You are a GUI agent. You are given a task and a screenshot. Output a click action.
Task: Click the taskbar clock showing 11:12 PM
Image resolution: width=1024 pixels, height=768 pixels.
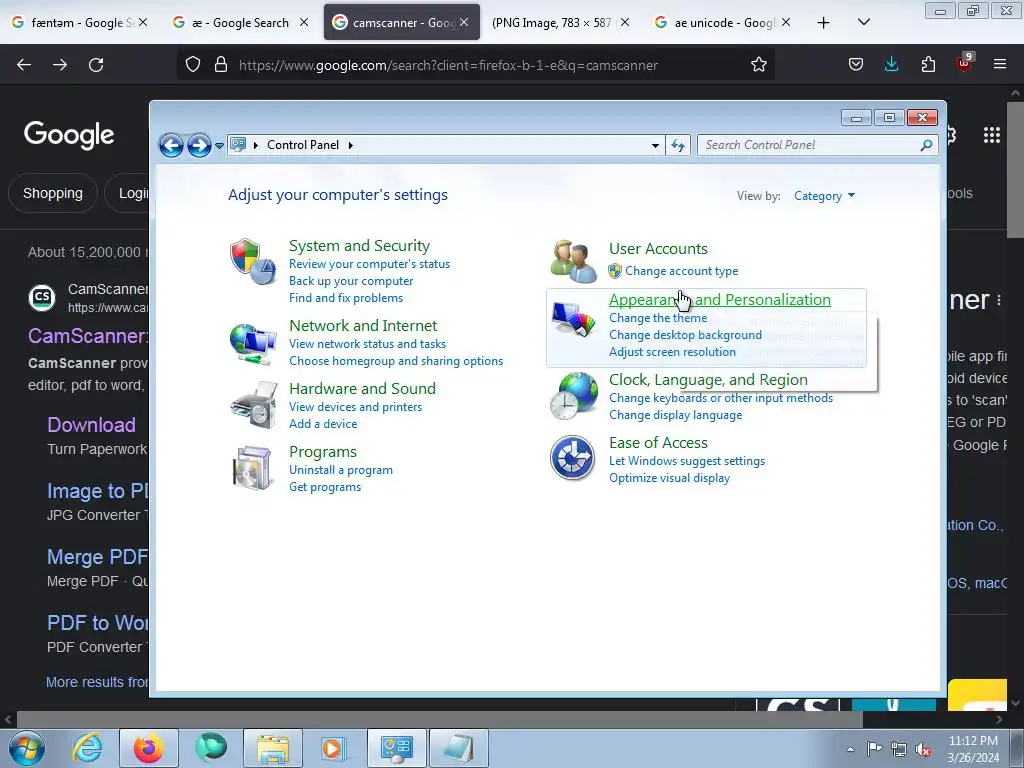pos(973,749)
